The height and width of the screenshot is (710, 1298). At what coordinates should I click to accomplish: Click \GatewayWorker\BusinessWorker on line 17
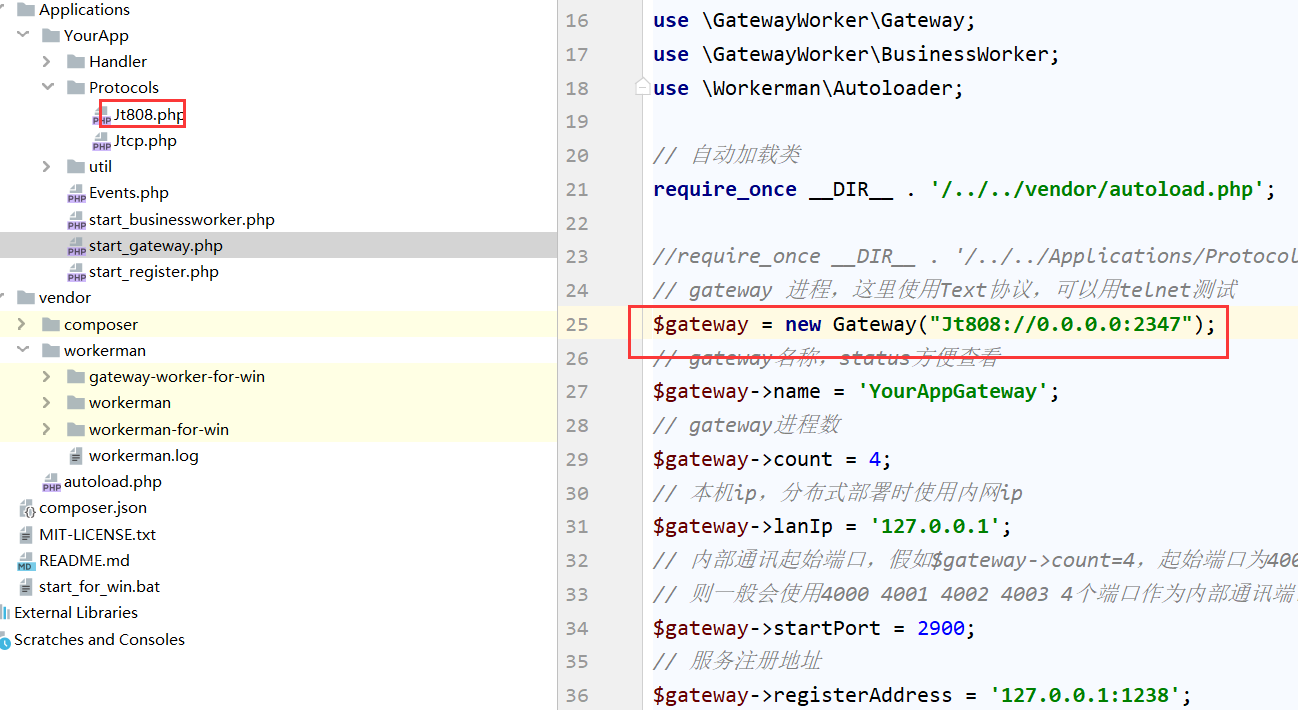874,54
